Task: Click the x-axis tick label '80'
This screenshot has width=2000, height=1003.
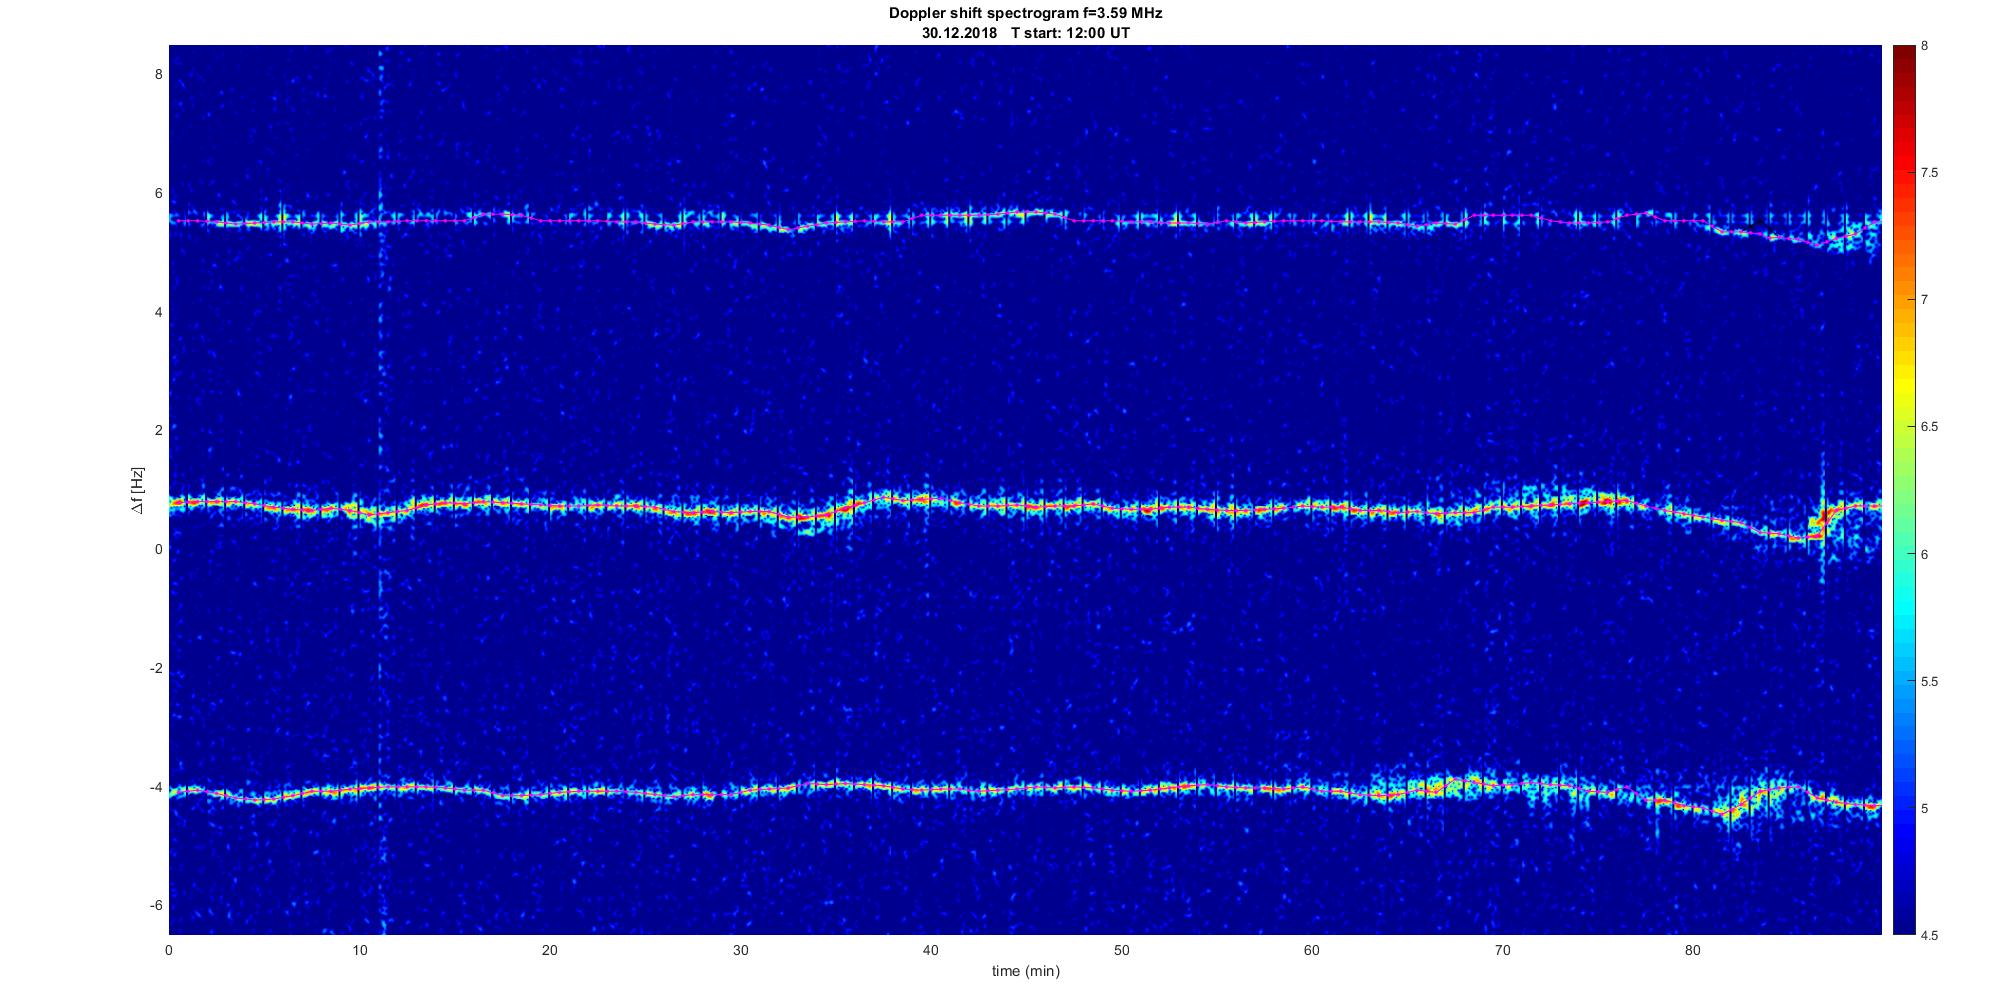Action: click(1692, 950)
